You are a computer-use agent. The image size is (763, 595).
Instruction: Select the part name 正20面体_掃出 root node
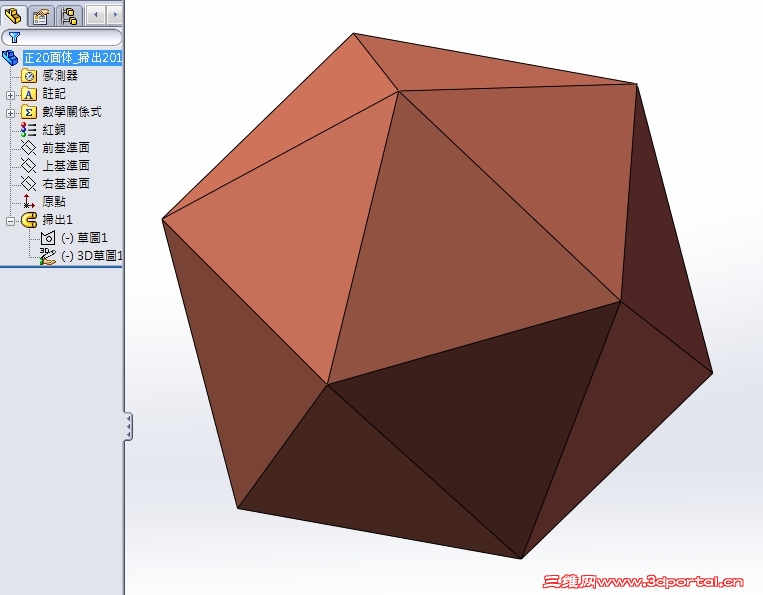[x=73, y=58]
